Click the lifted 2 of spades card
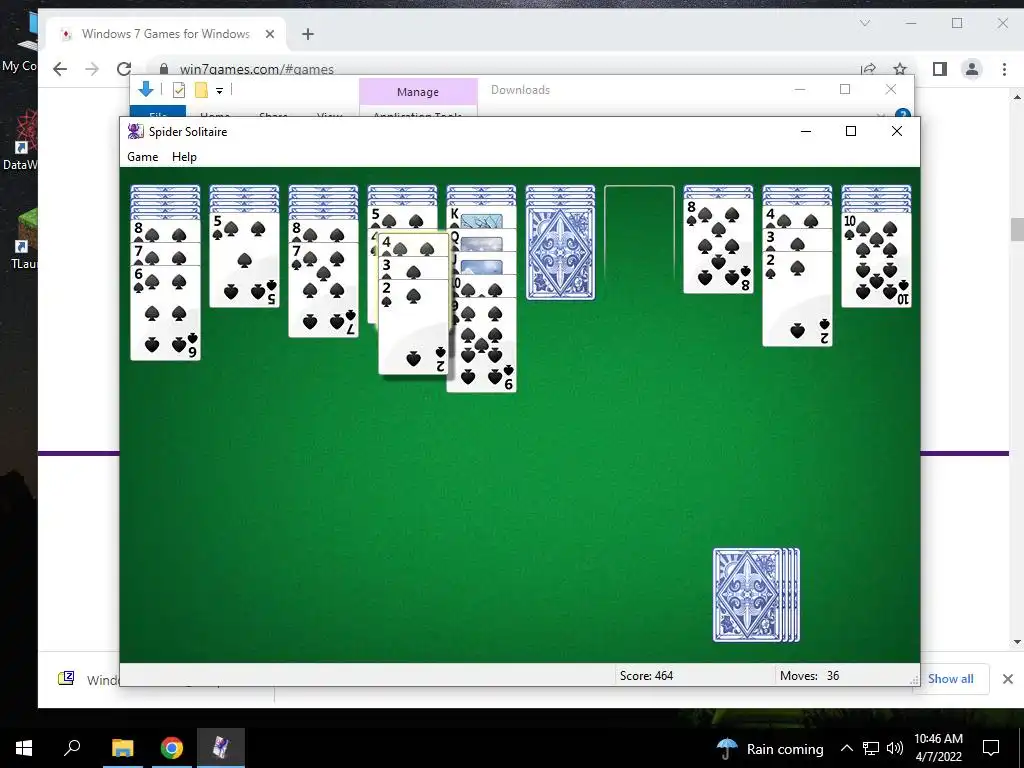 pyautogui.click(x=413, y=327)
